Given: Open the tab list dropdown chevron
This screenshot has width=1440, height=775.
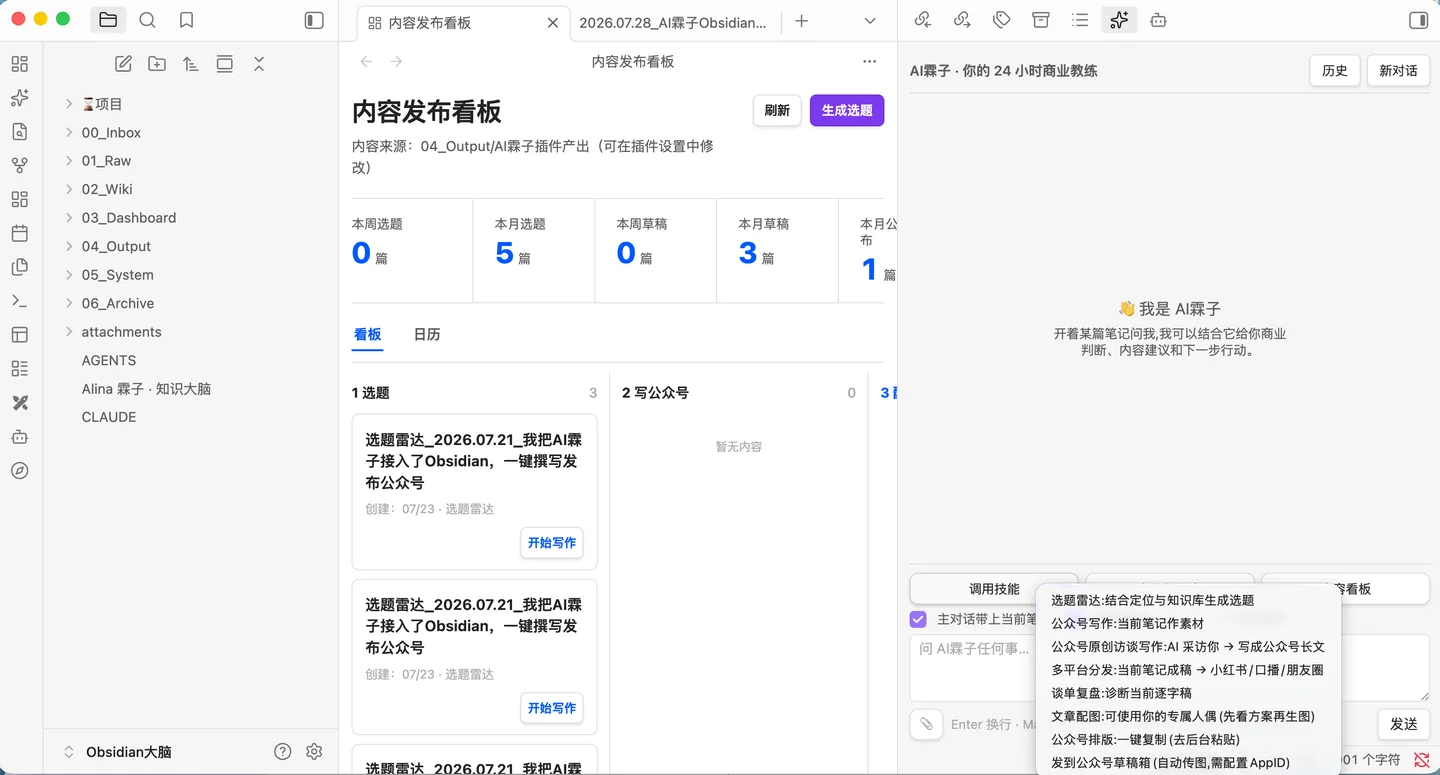Looking at the screenshot, I should tap(870, 21).
